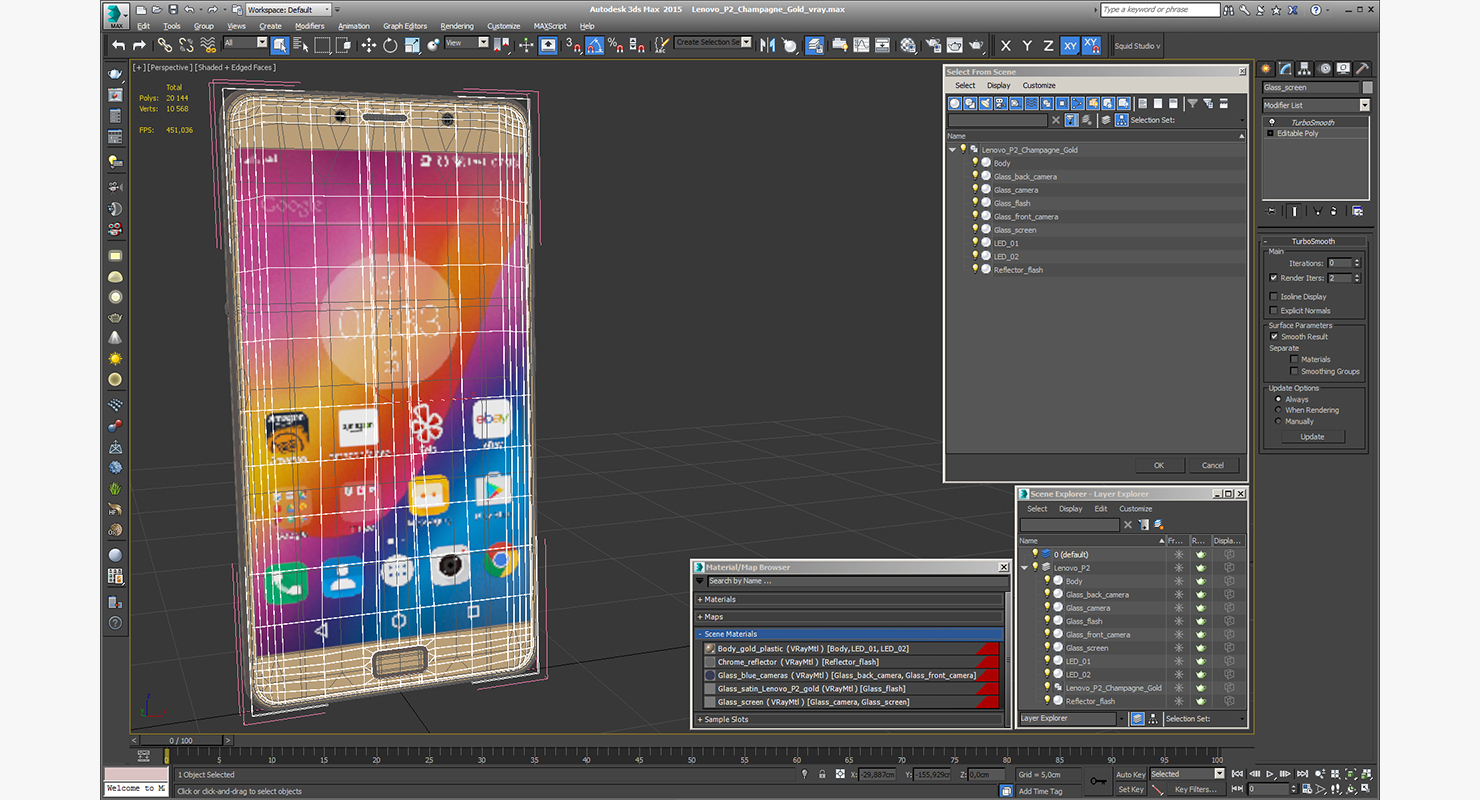Viewport: 1480px width, 800px height.
Task: Toggle the Angle Snap icon
Action: click(594, 45)
